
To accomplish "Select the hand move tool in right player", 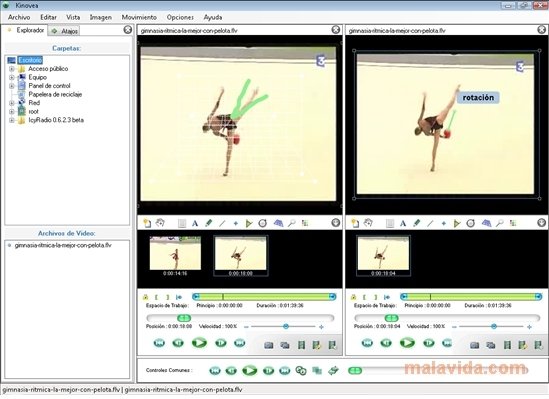I will [368, 223].
